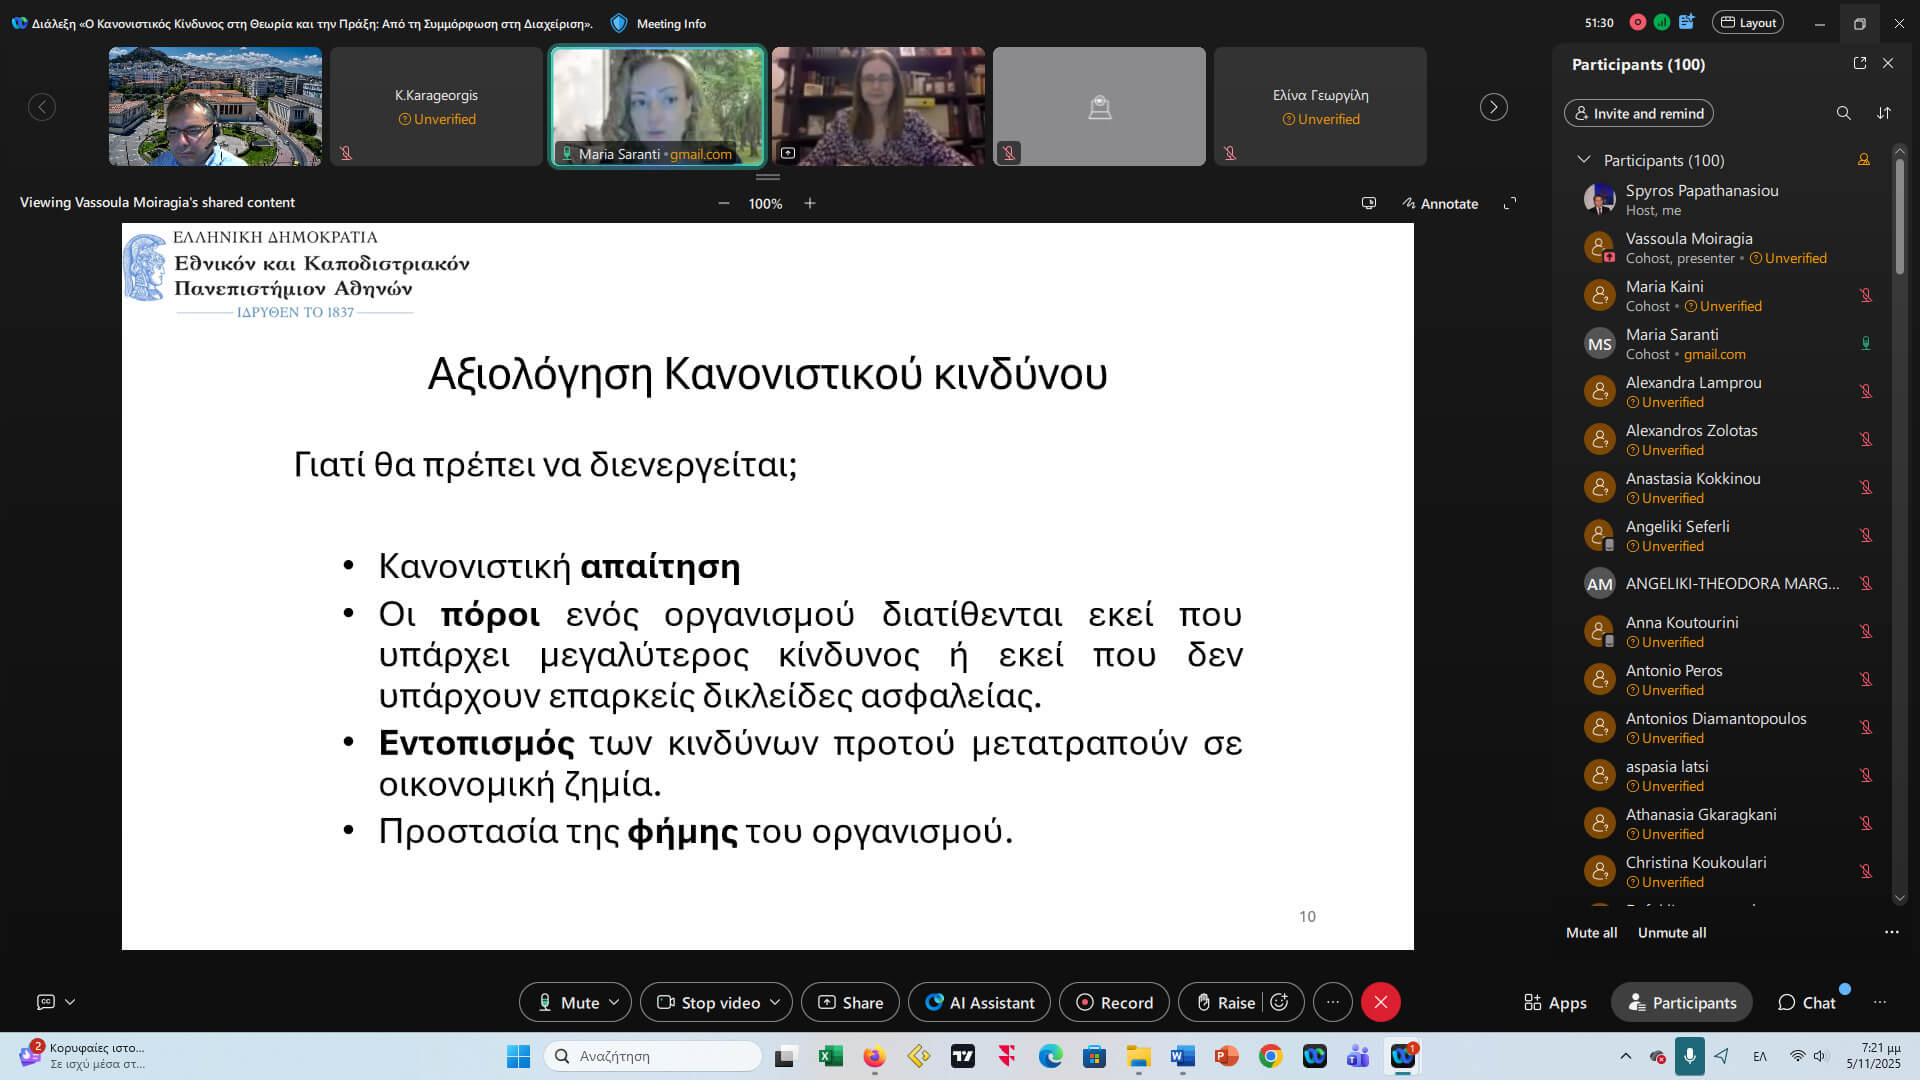Click Invite and remind button
1920x1080 pixels.
pos(1638,113)
